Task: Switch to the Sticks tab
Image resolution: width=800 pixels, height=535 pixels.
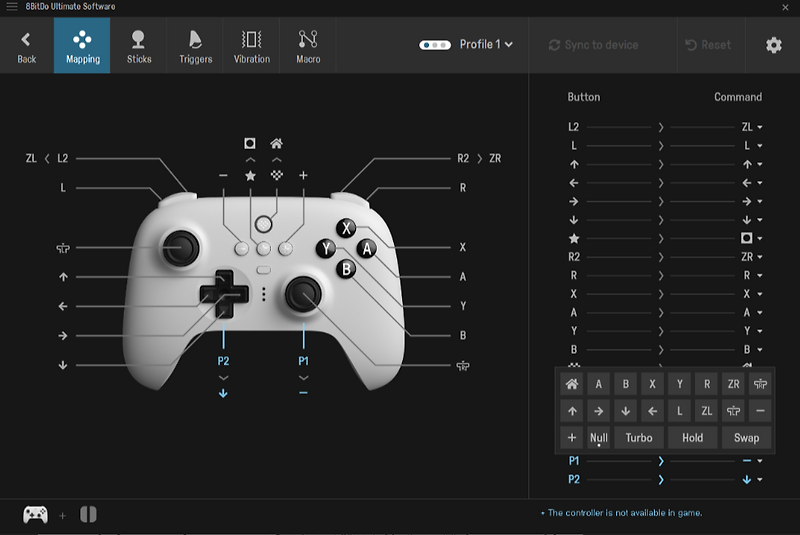Action: (x=139, y=46)
